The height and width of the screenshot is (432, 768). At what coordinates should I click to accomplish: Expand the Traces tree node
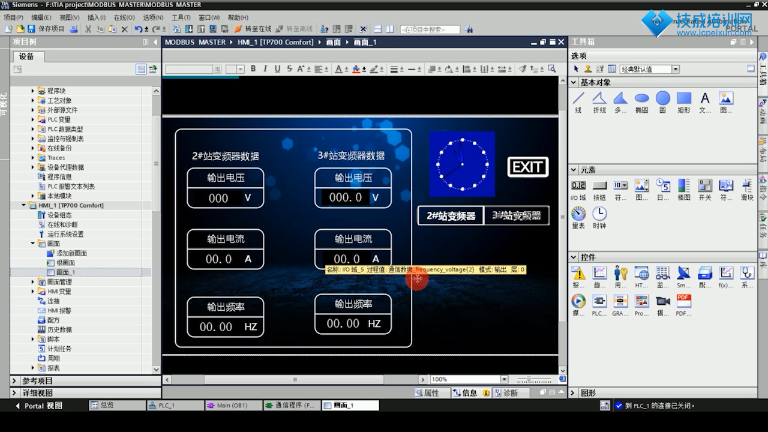33,158
